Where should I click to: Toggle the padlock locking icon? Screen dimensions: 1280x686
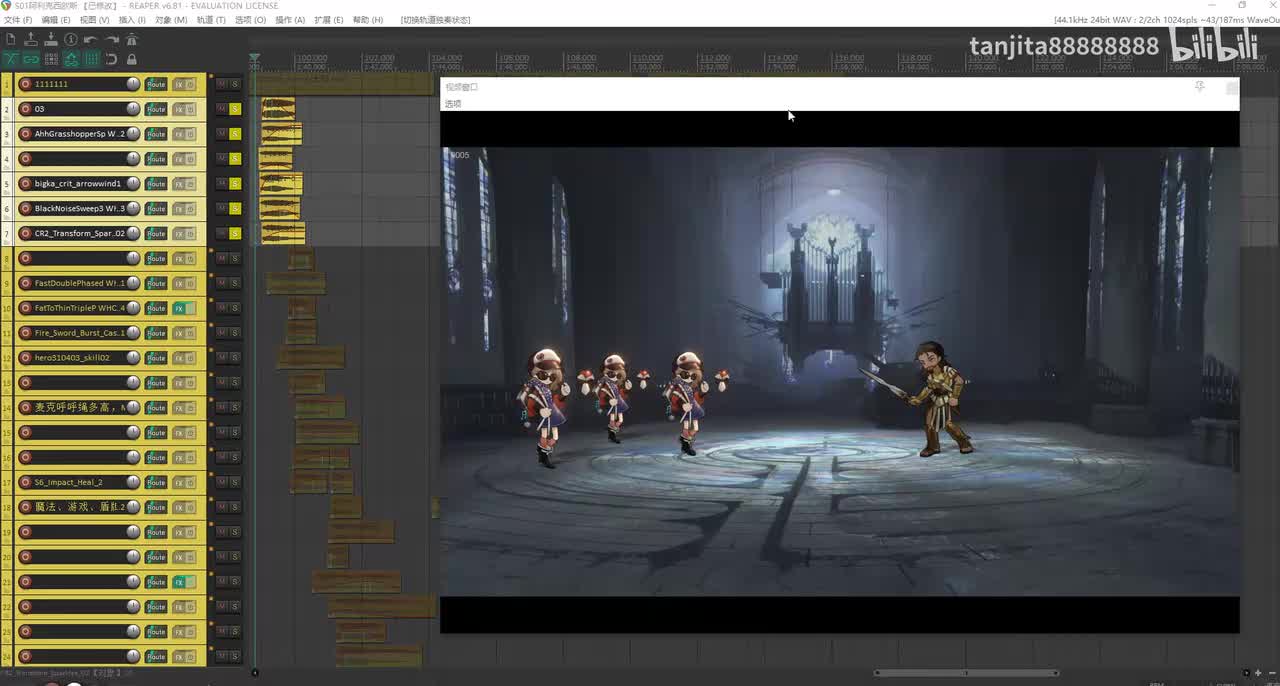pyautogui.click(x=131, y=59)
